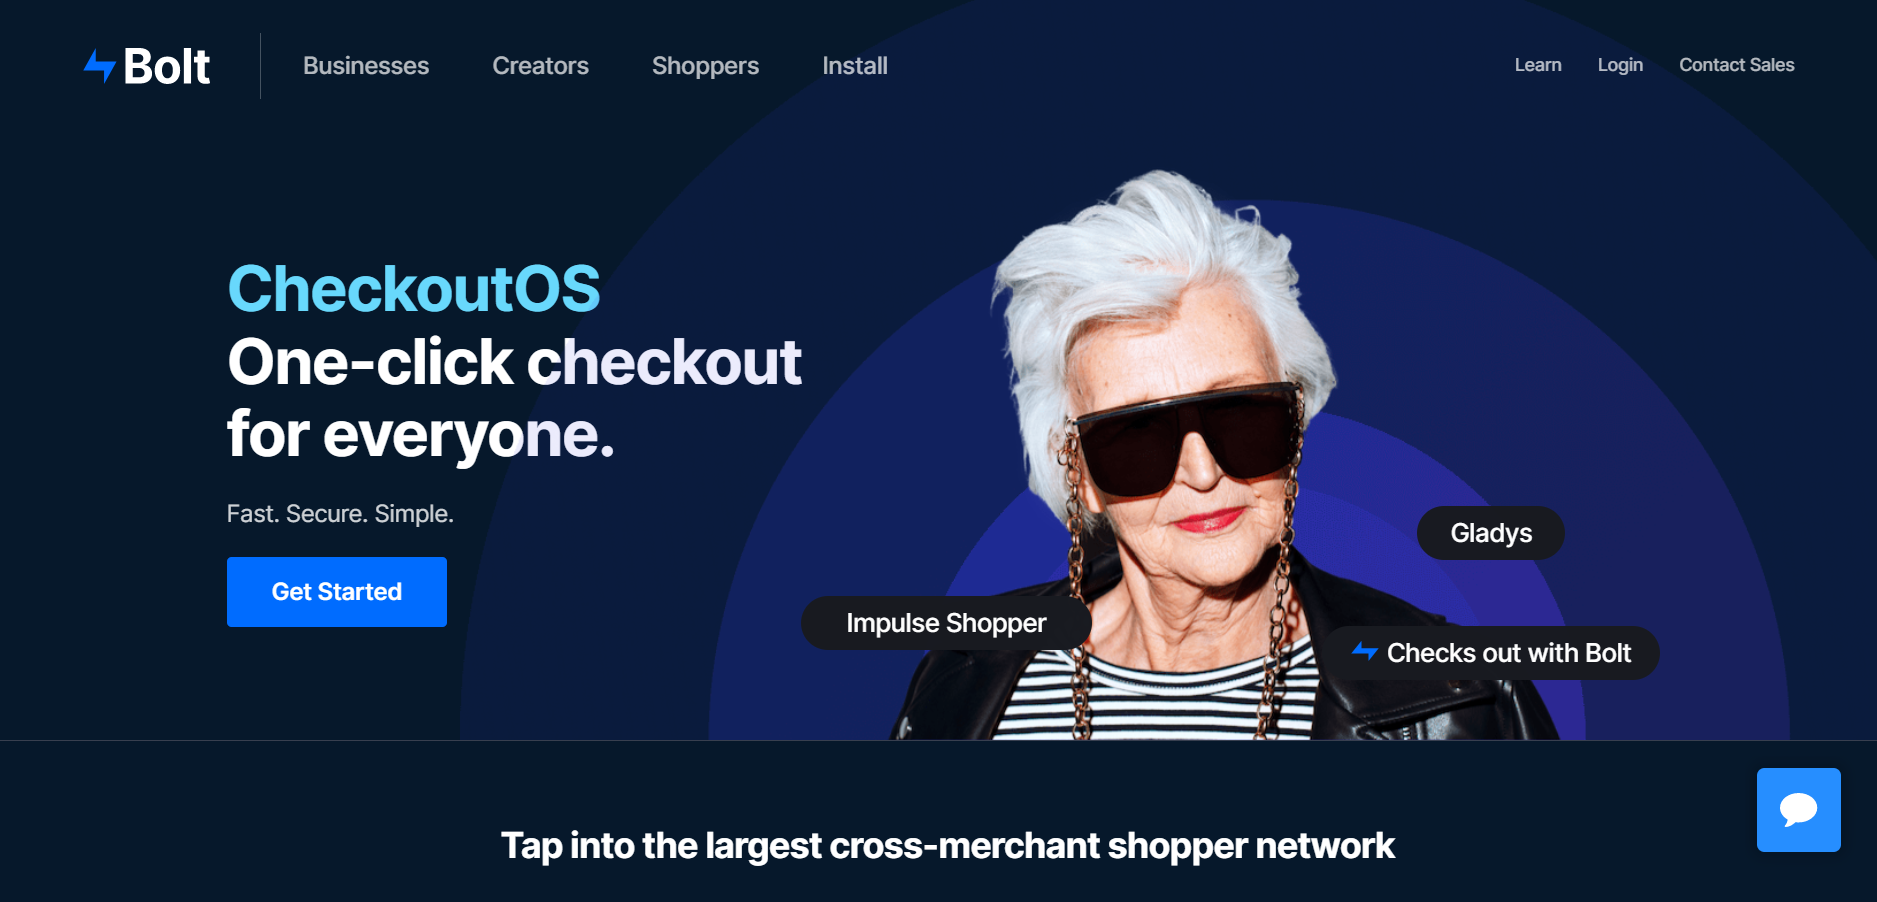Click Contact Sales in the header
Image resolution: width=1877 pixels, height=902 pixels.
tap(1737, 65)
